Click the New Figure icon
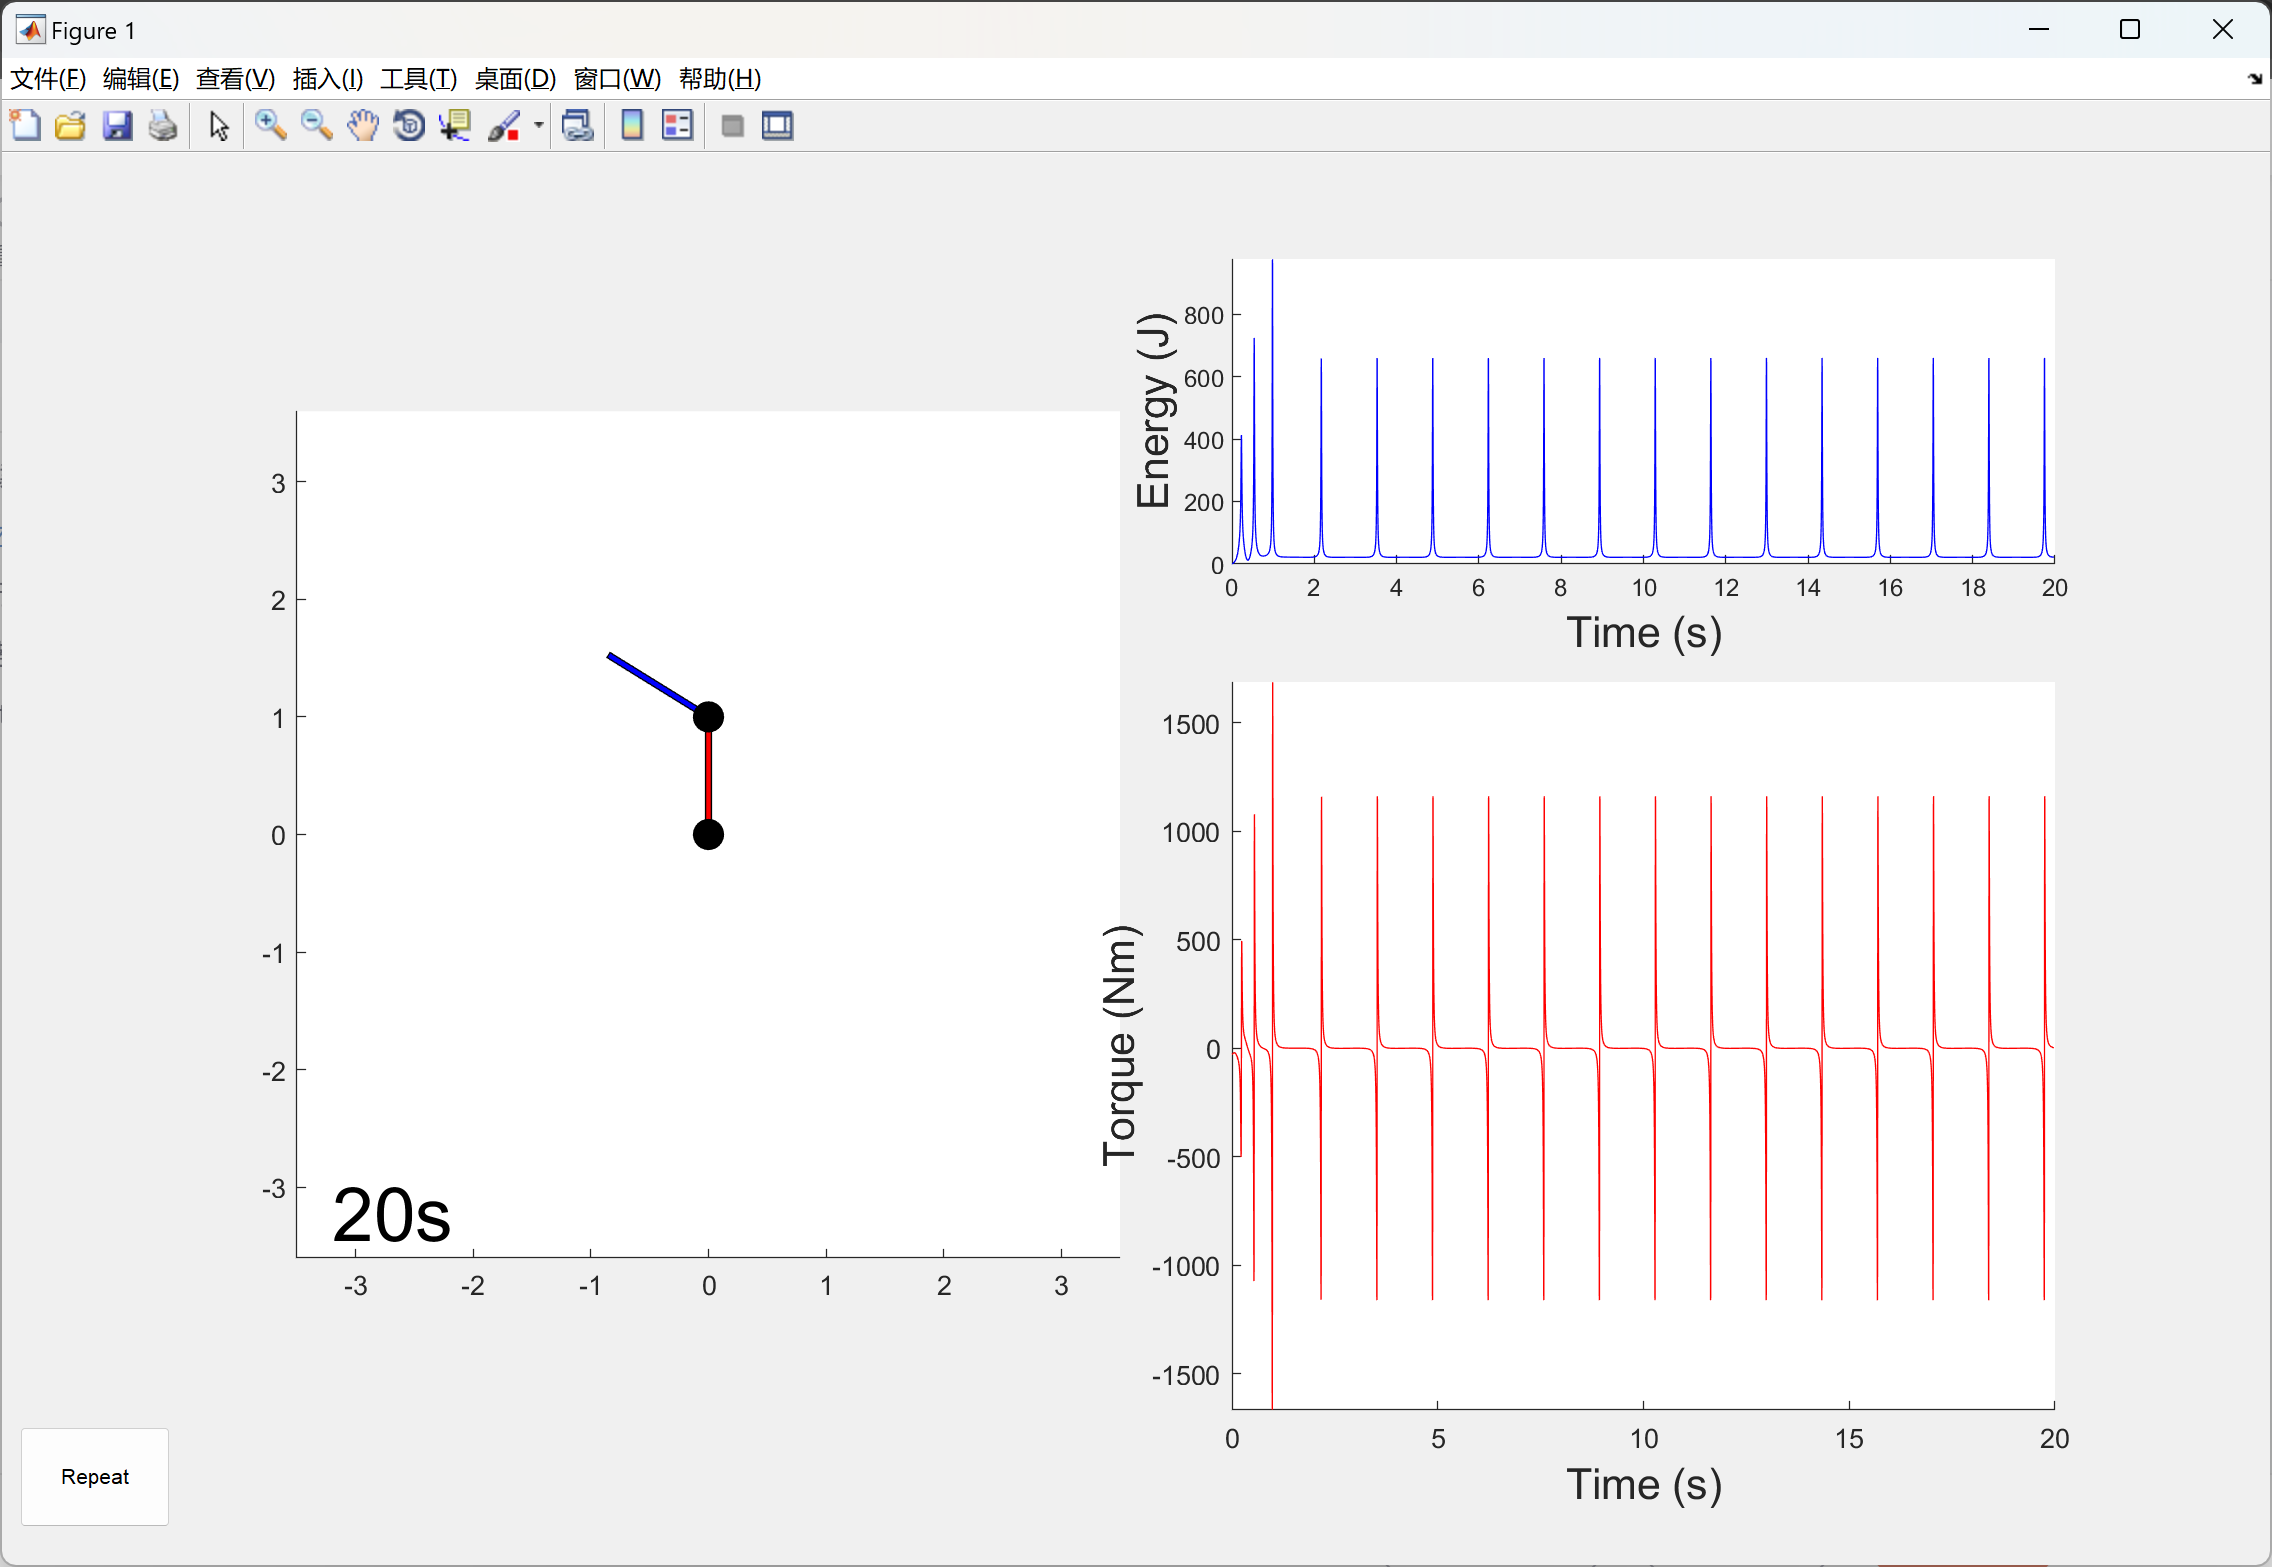The height and width of the screenshot is (1567, 2272). 25,126
